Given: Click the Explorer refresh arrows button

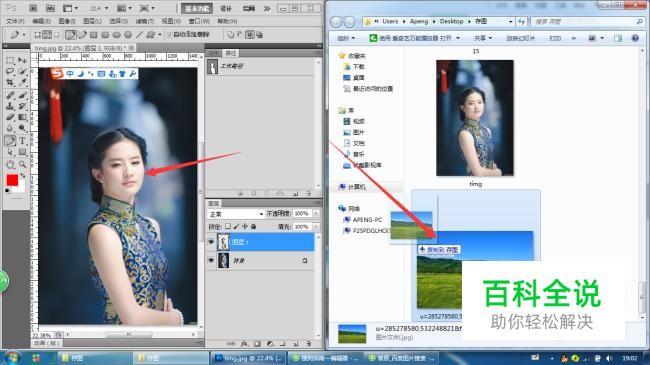Looking at the screenshot, I should tap(521, 22).
